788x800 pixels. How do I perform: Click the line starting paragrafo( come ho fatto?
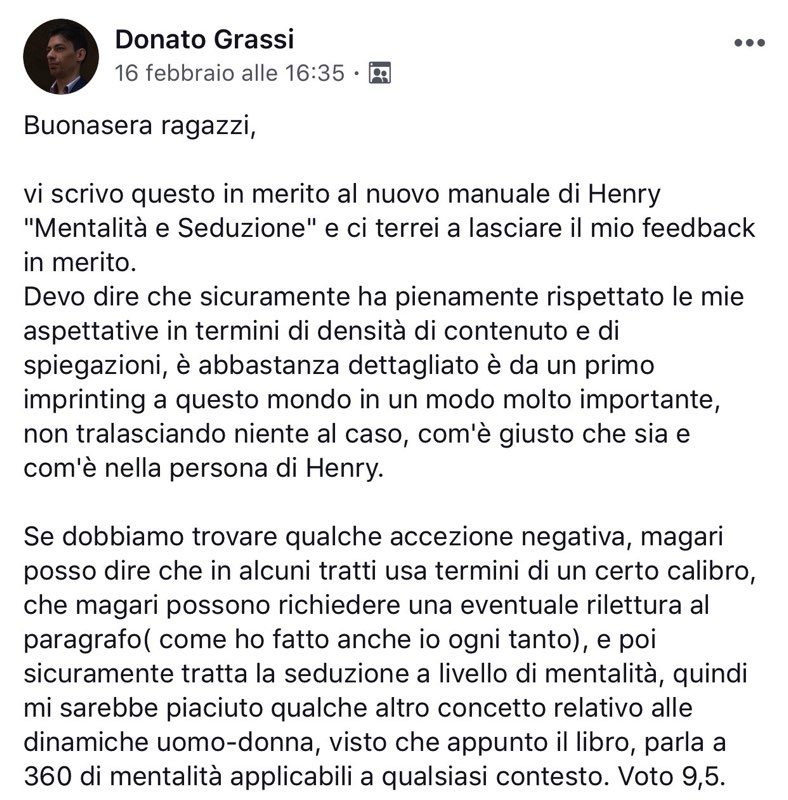pos(340,639)
